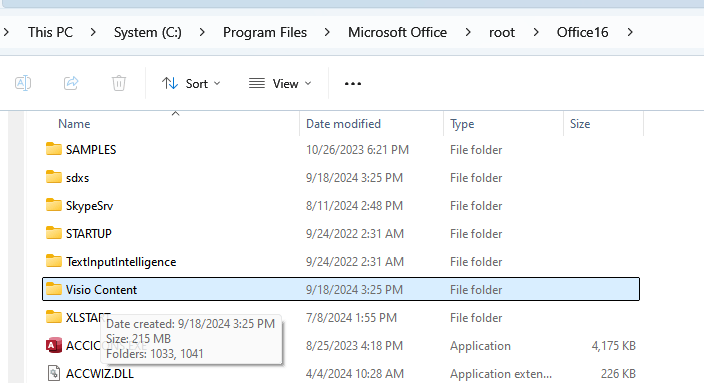
Task: Click the Delete trash icon
Action: tap(119, 83)
